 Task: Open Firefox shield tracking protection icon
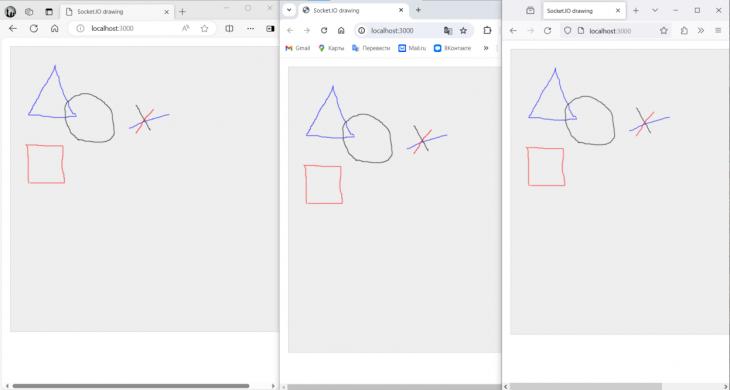[x=567, y=31]
